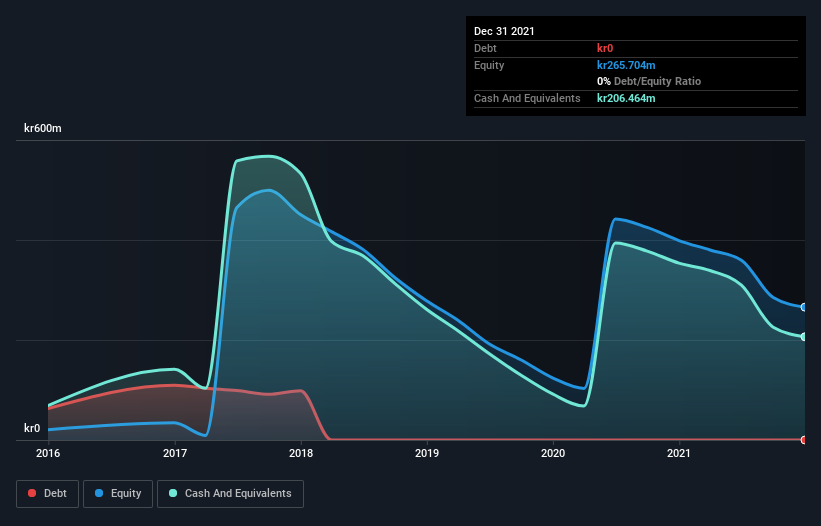Toggle the Cash And Equivalents legend button
This screenshot has width=821, height=526.
point(230,494)
